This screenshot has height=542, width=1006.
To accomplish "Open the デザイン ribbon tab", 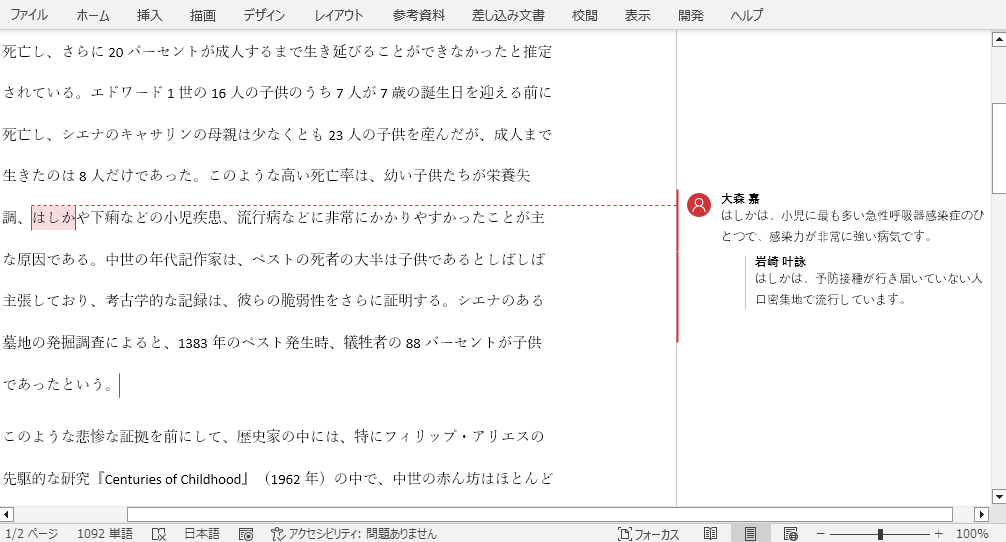I will click(x=264, y=15).
